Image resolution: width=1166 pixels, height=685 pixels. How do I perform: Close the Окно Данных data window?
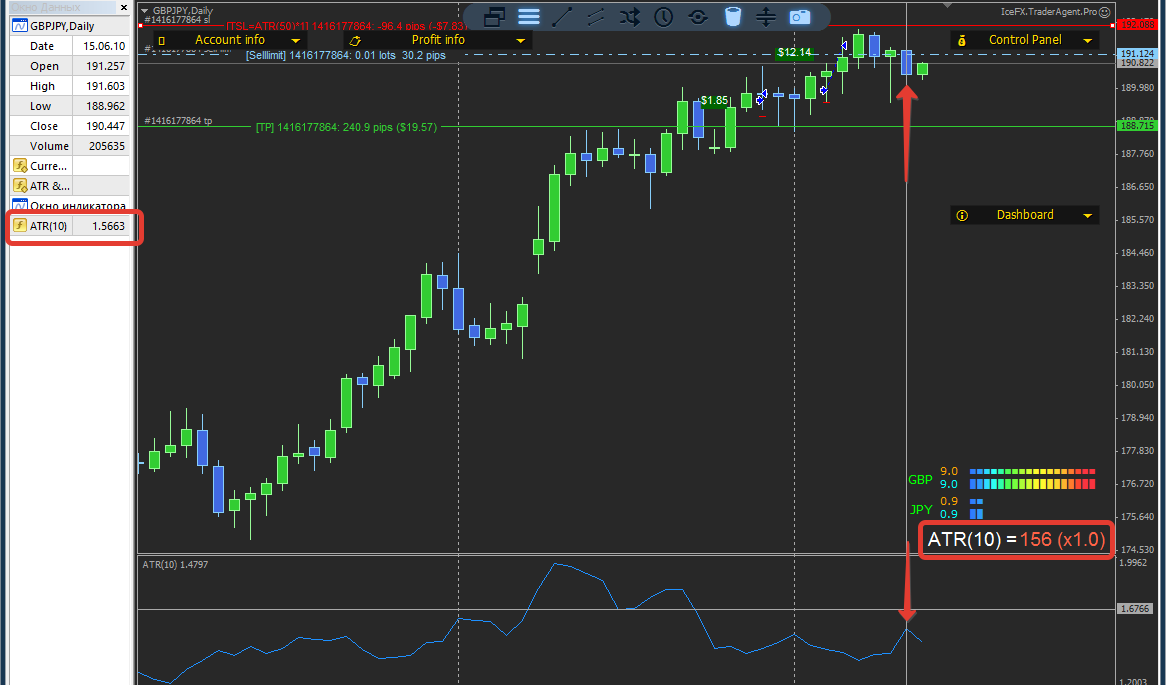(123, 7)
